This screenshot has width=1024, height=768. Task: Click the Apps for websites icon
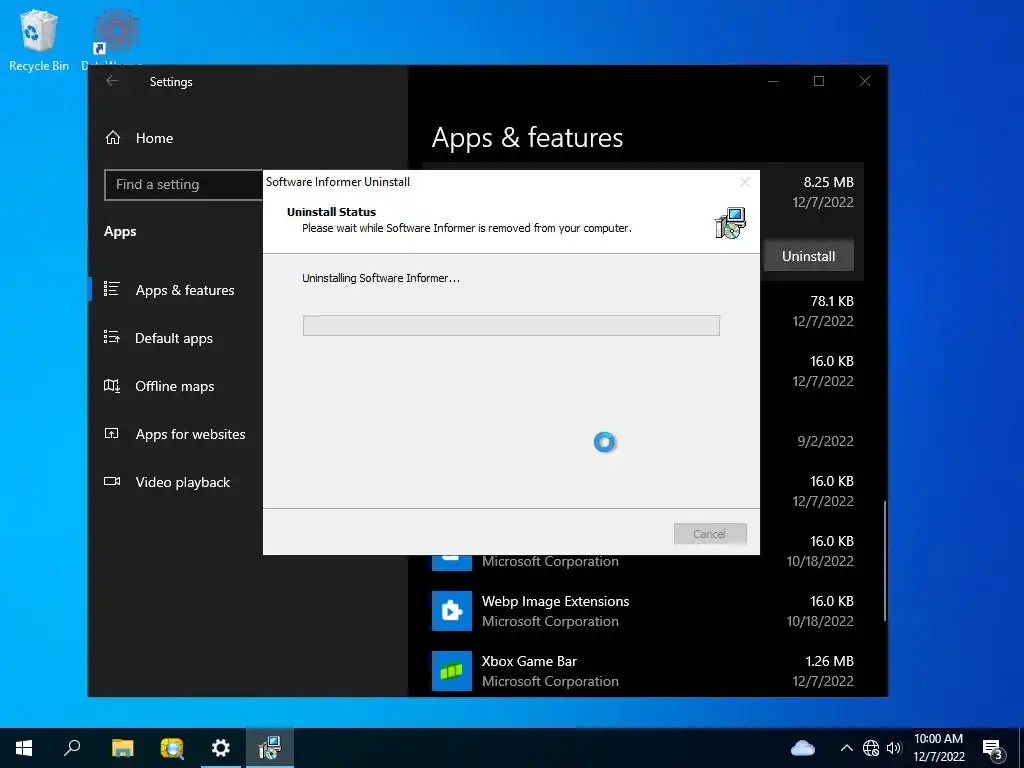point(112,434)
